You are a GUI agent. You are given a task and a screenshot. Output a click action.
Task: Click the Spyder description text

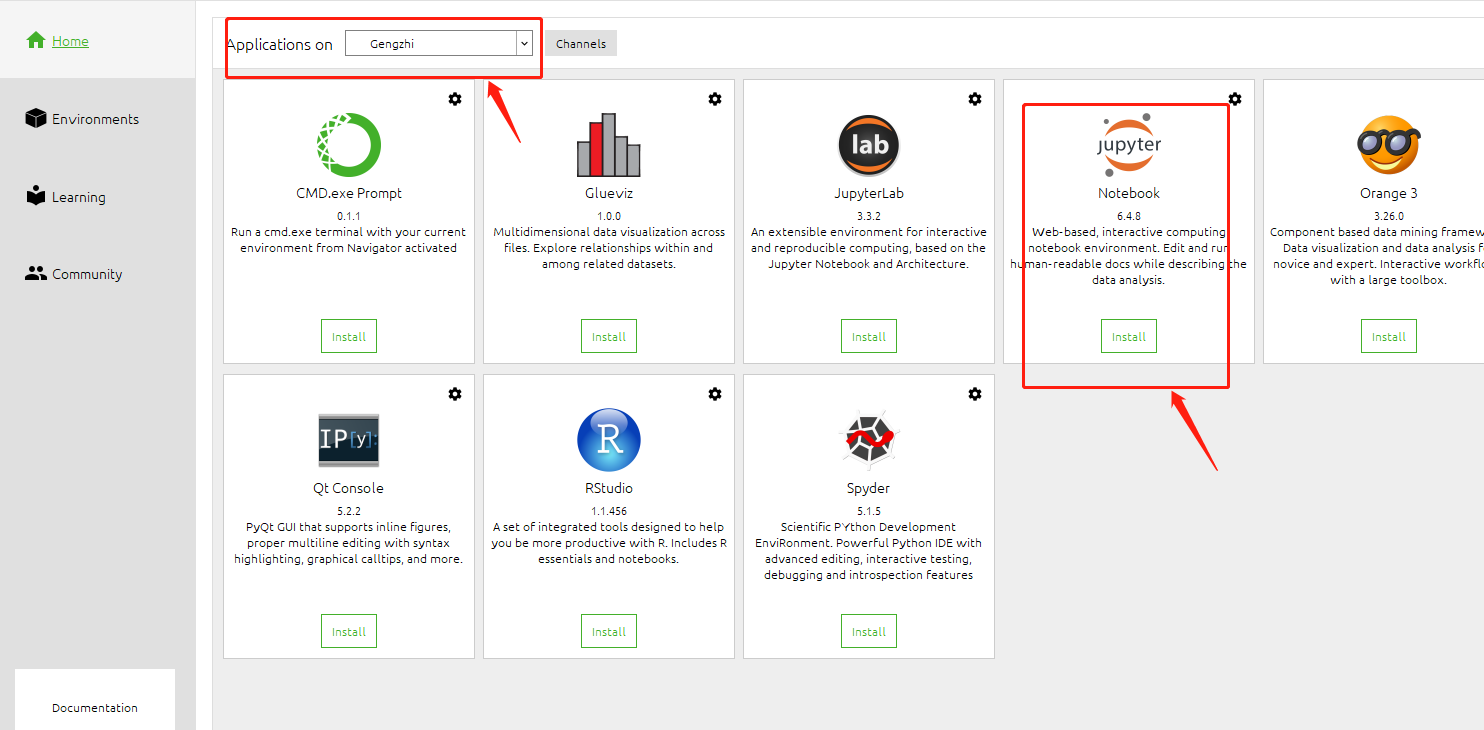coord(869,551)
